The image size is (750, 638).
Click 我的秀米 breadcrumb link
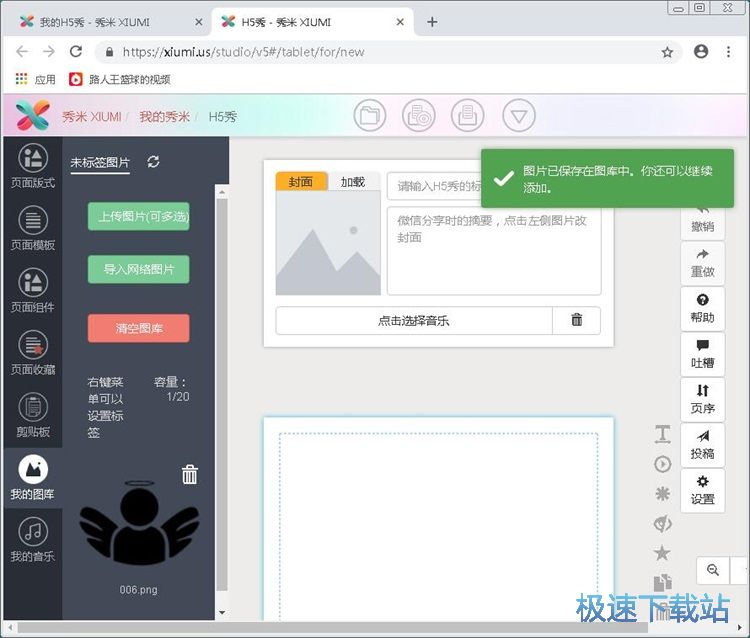coord(165,117)
